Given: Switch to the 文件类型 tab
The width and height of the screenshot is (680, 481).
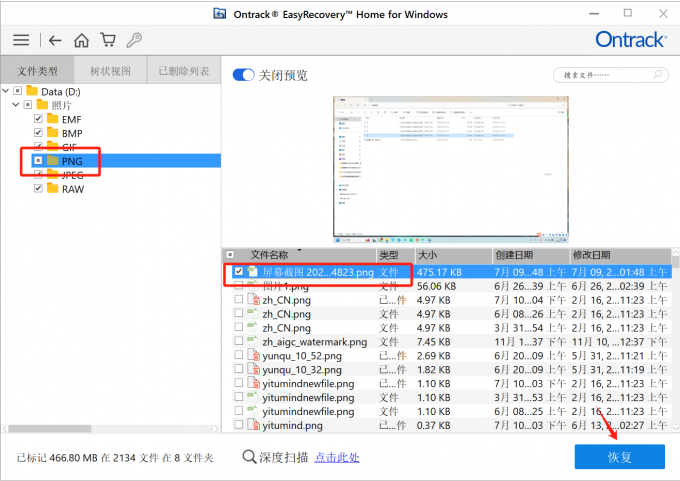Looking at the screenshot, I should tap(37, 70).
